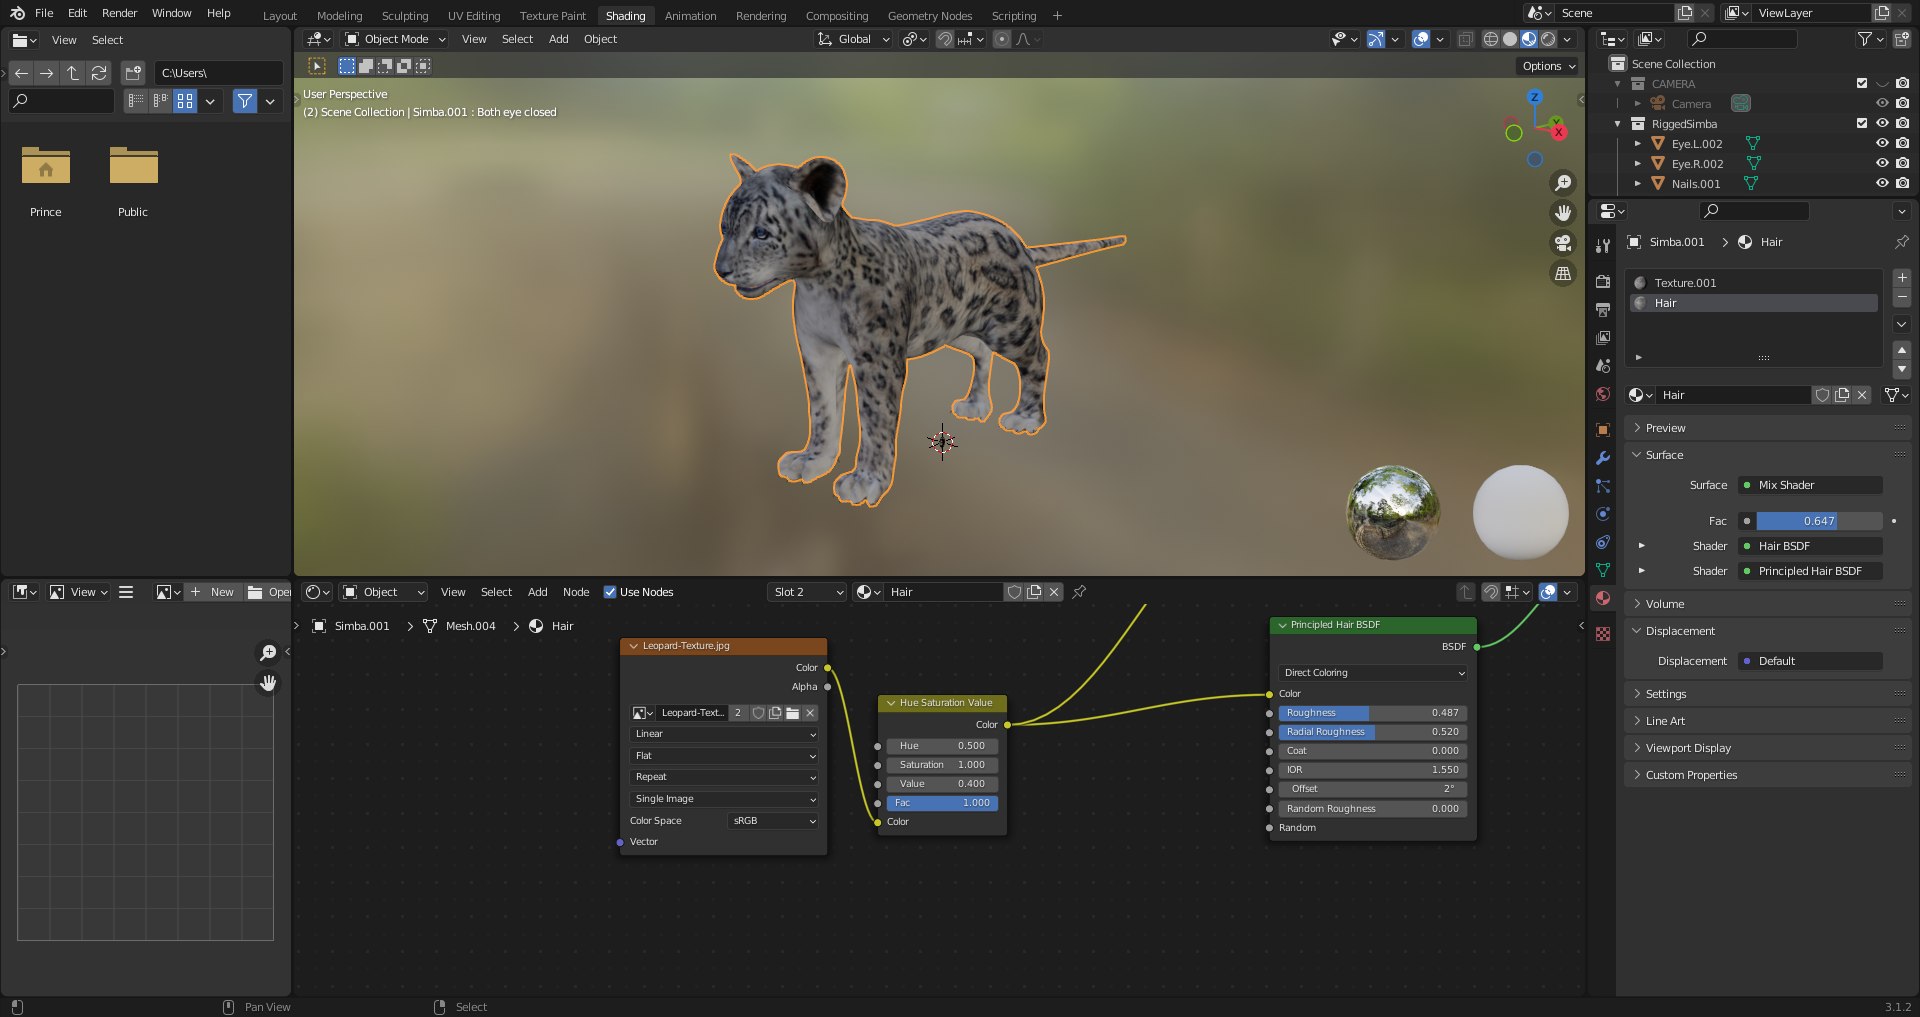
Task: Open the Object Mode dropdown
Action: (x=395, y=39)
